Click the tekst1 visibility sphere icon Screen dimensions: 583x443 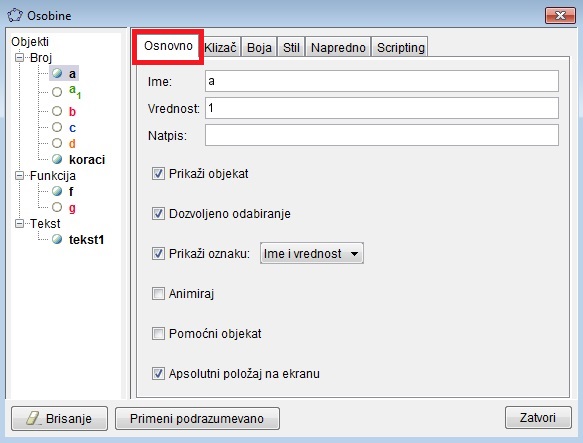(x=57, y=239)
